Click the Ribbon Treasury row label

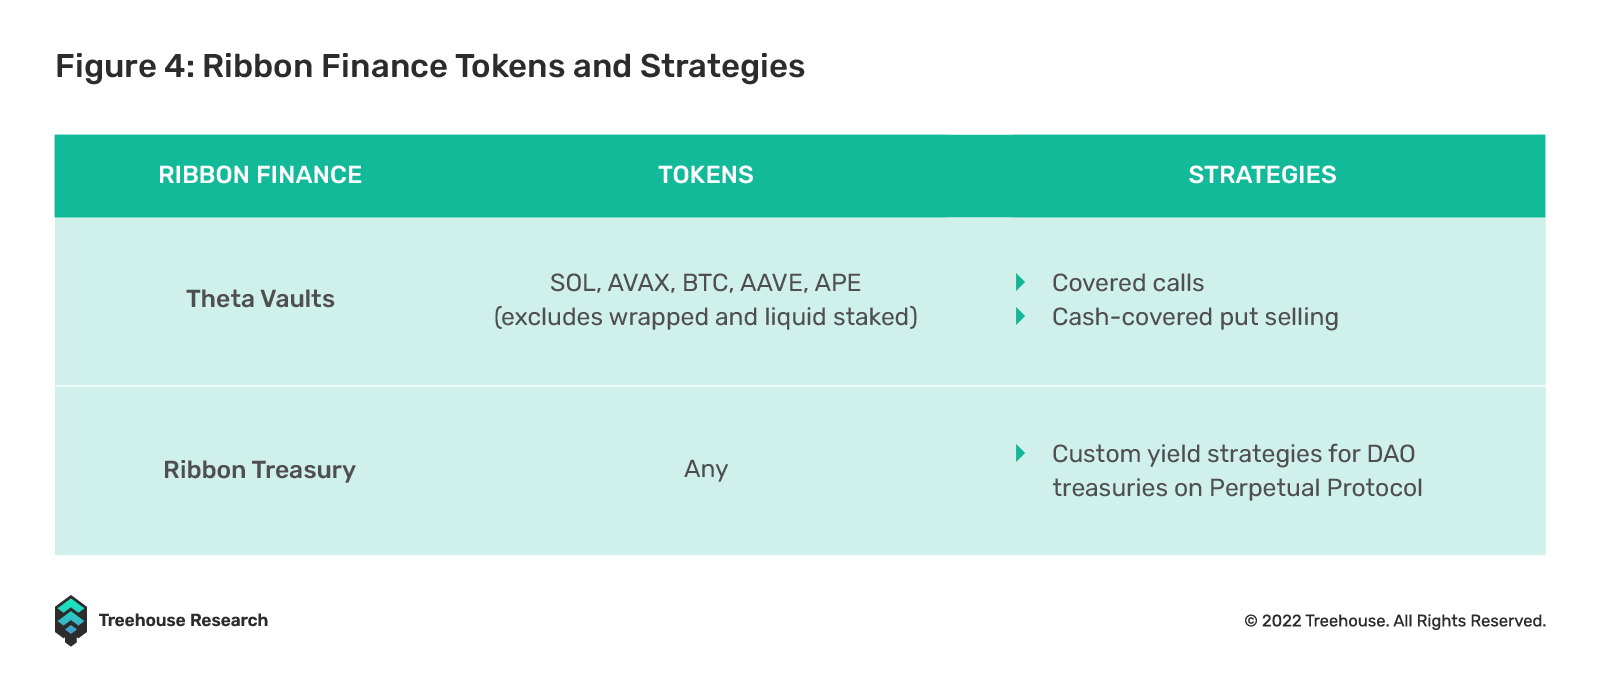260,470
